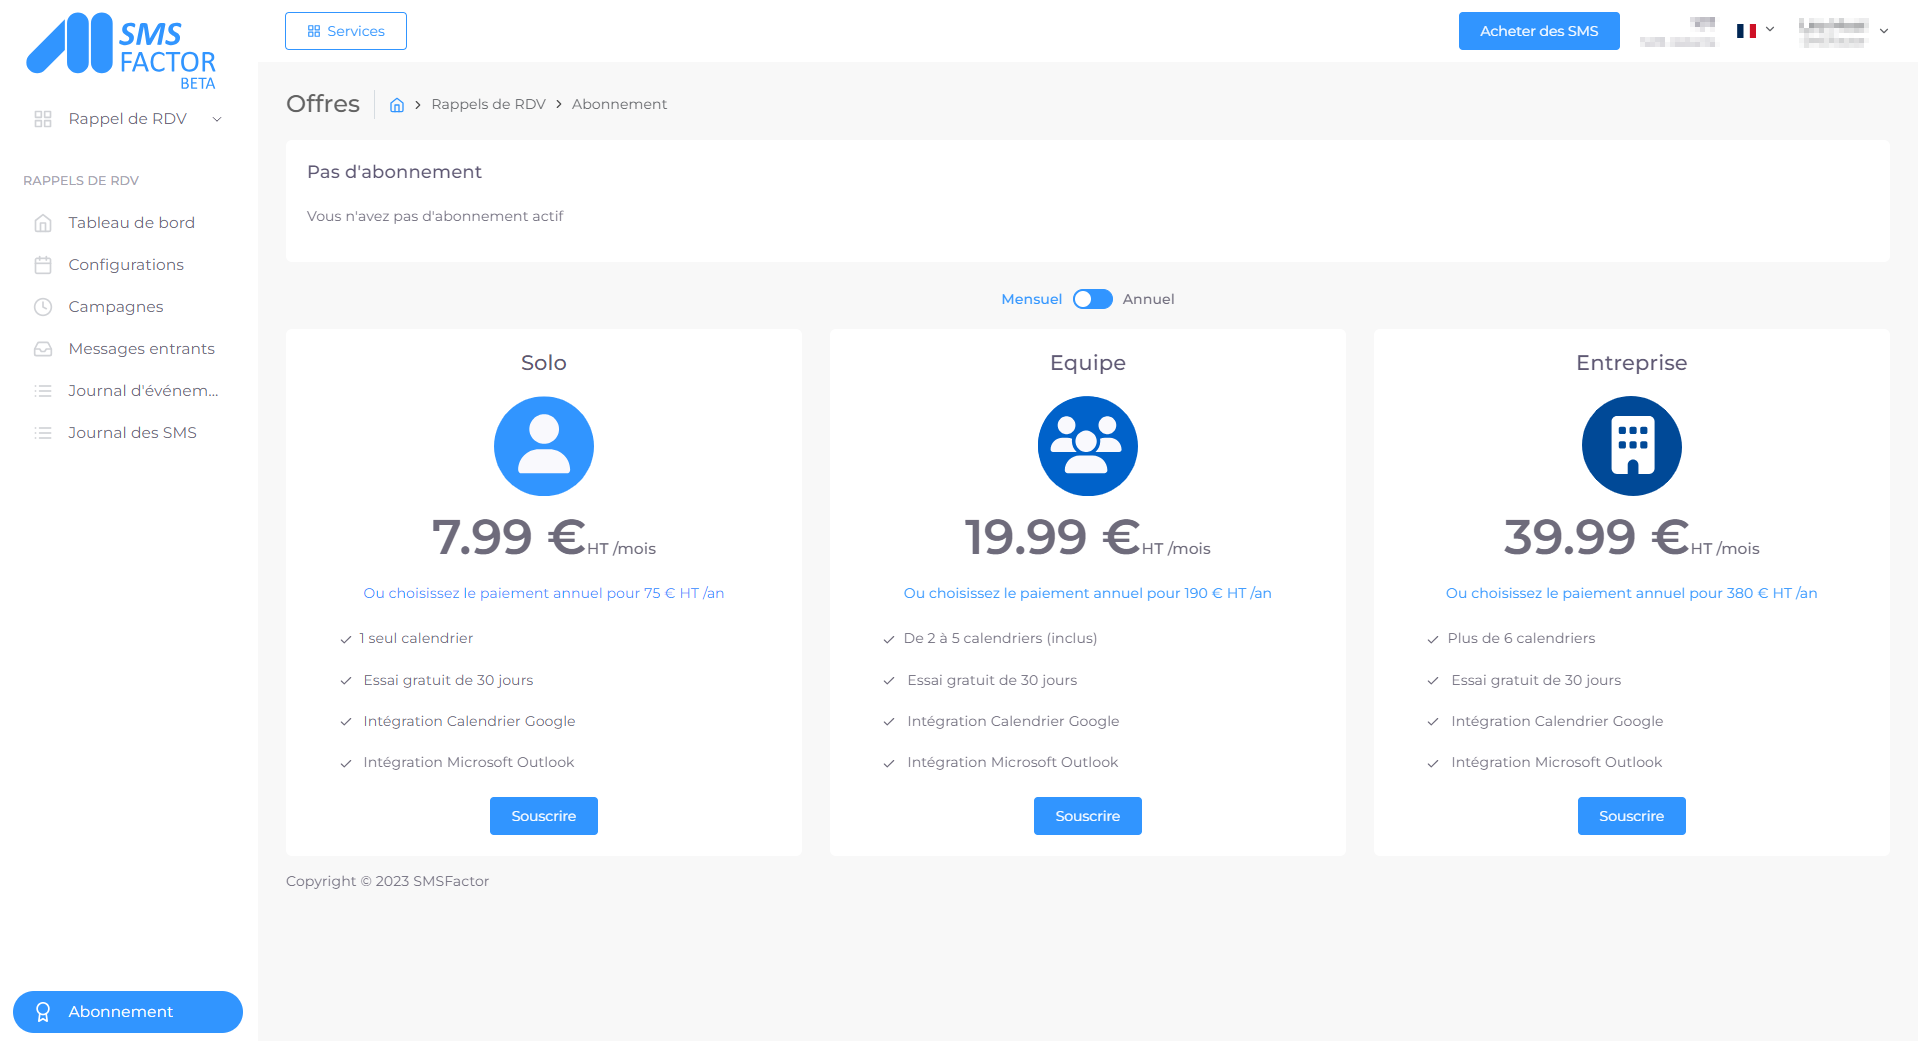1918x1041 pixels.
Task: Open the French flag language dropdown
Action: tap(1755, 31)
